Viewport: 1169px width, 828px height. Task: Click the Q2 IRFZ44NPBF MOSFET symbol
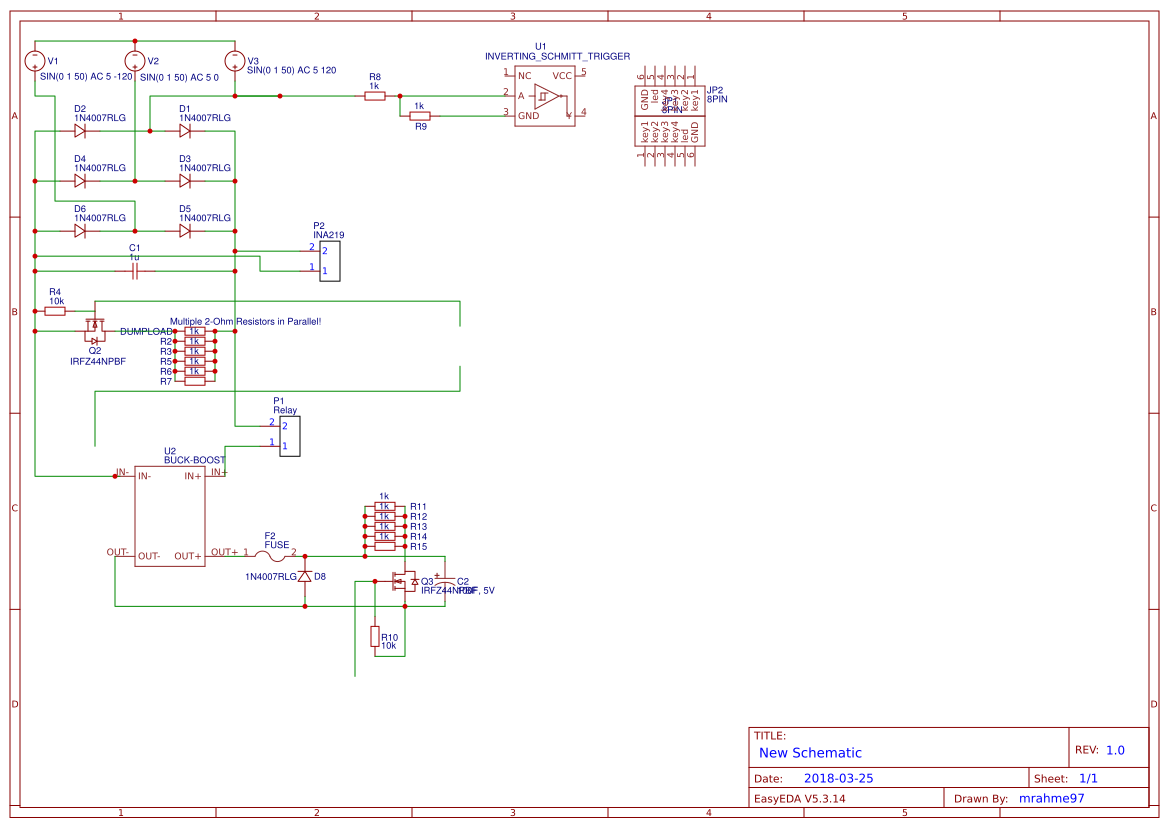pyautogui.click(x=95, y=330)
